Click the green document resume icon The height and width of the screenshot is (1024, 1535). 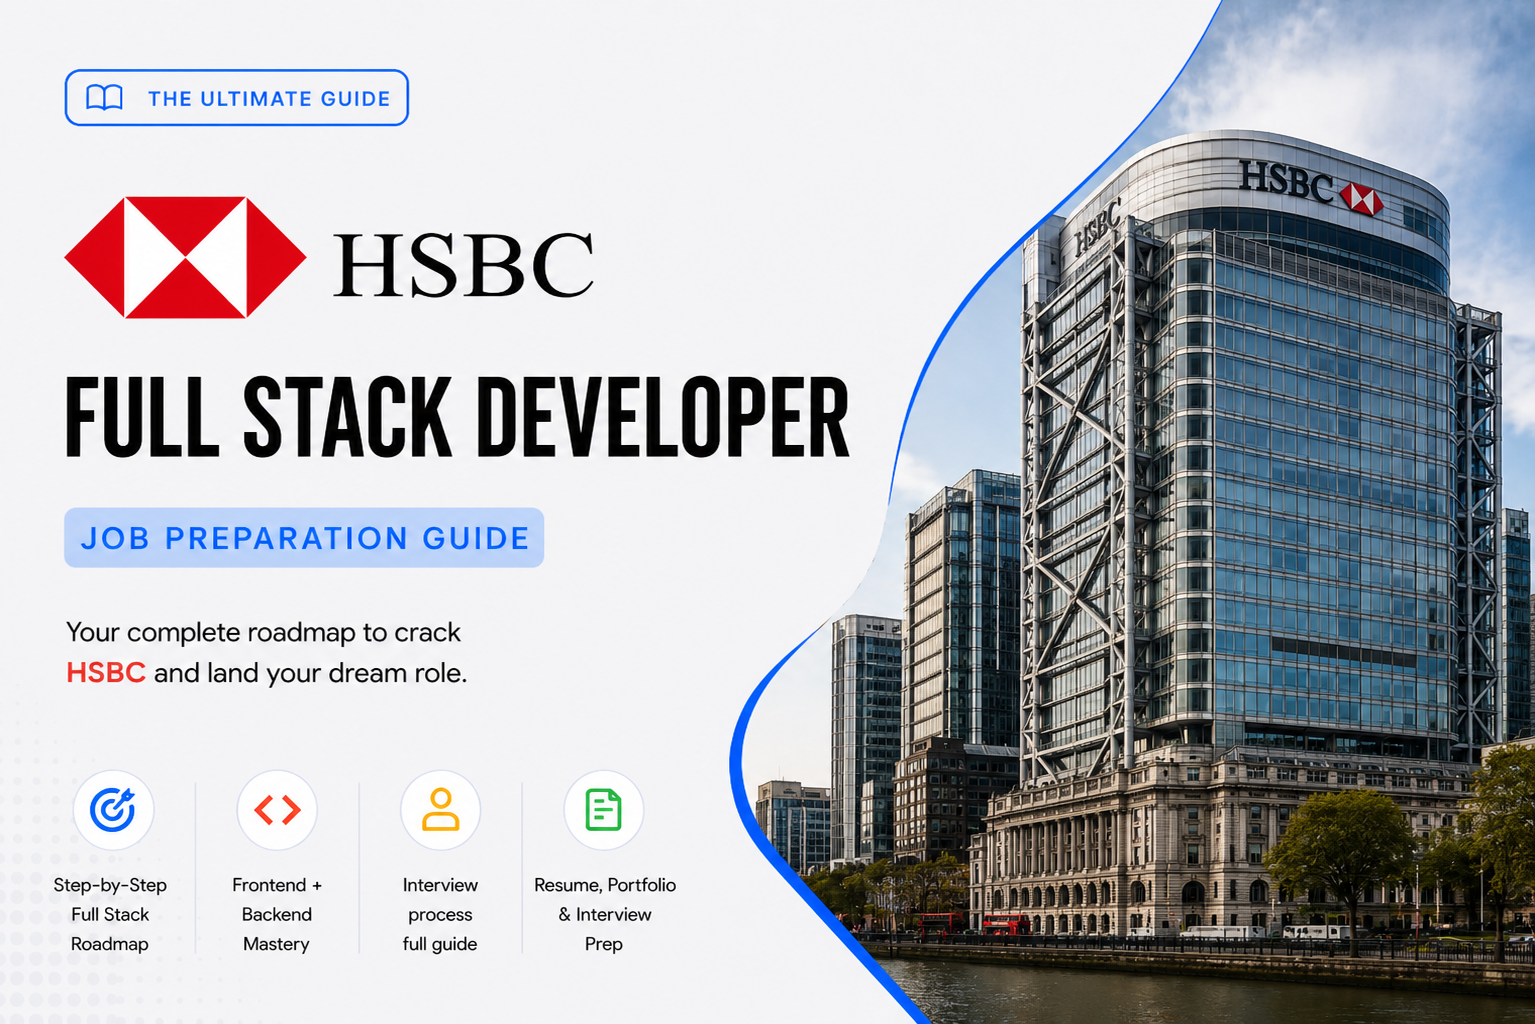[604, 809]
